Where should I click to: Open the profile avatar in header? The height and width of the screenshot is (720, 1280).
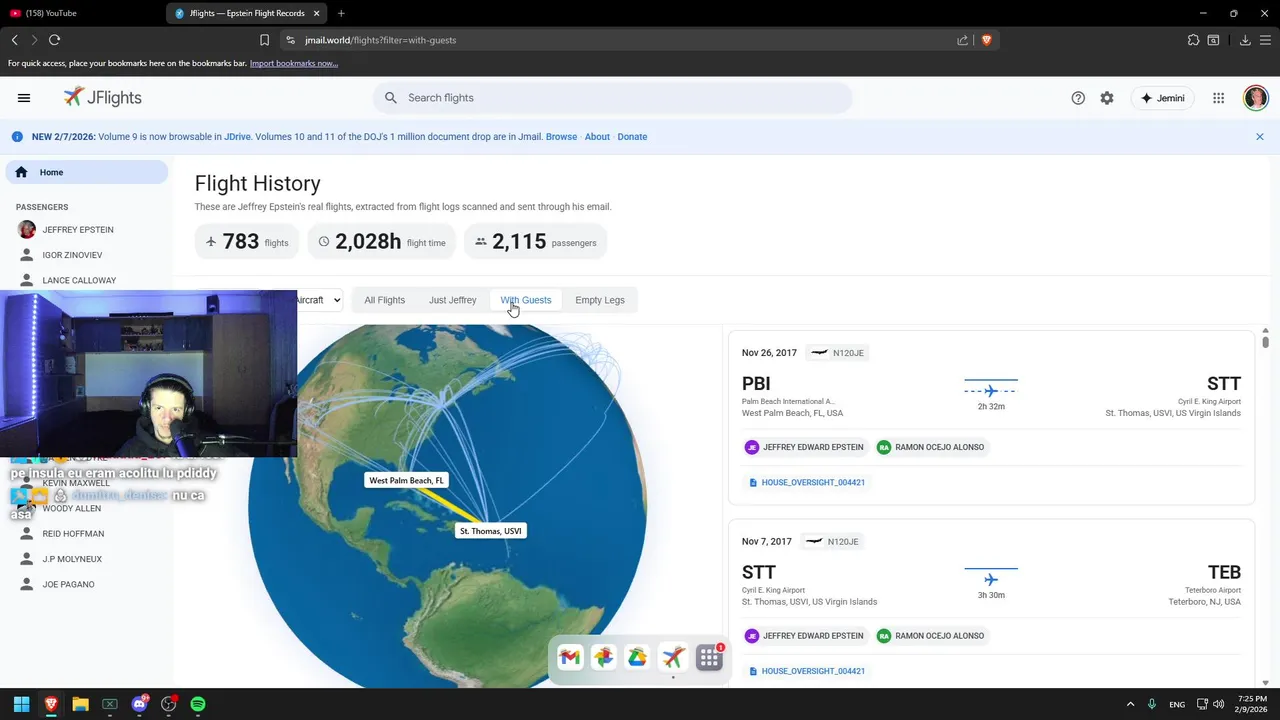point(1256,98)
